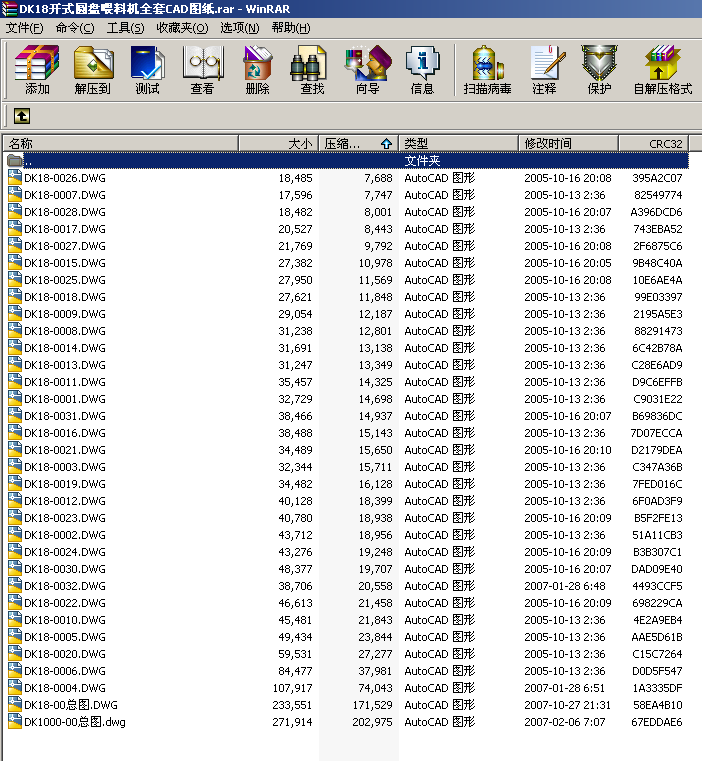Select file name DK18-0016.DWG
Screen dimensions: 702x761
tap(65, 433)
